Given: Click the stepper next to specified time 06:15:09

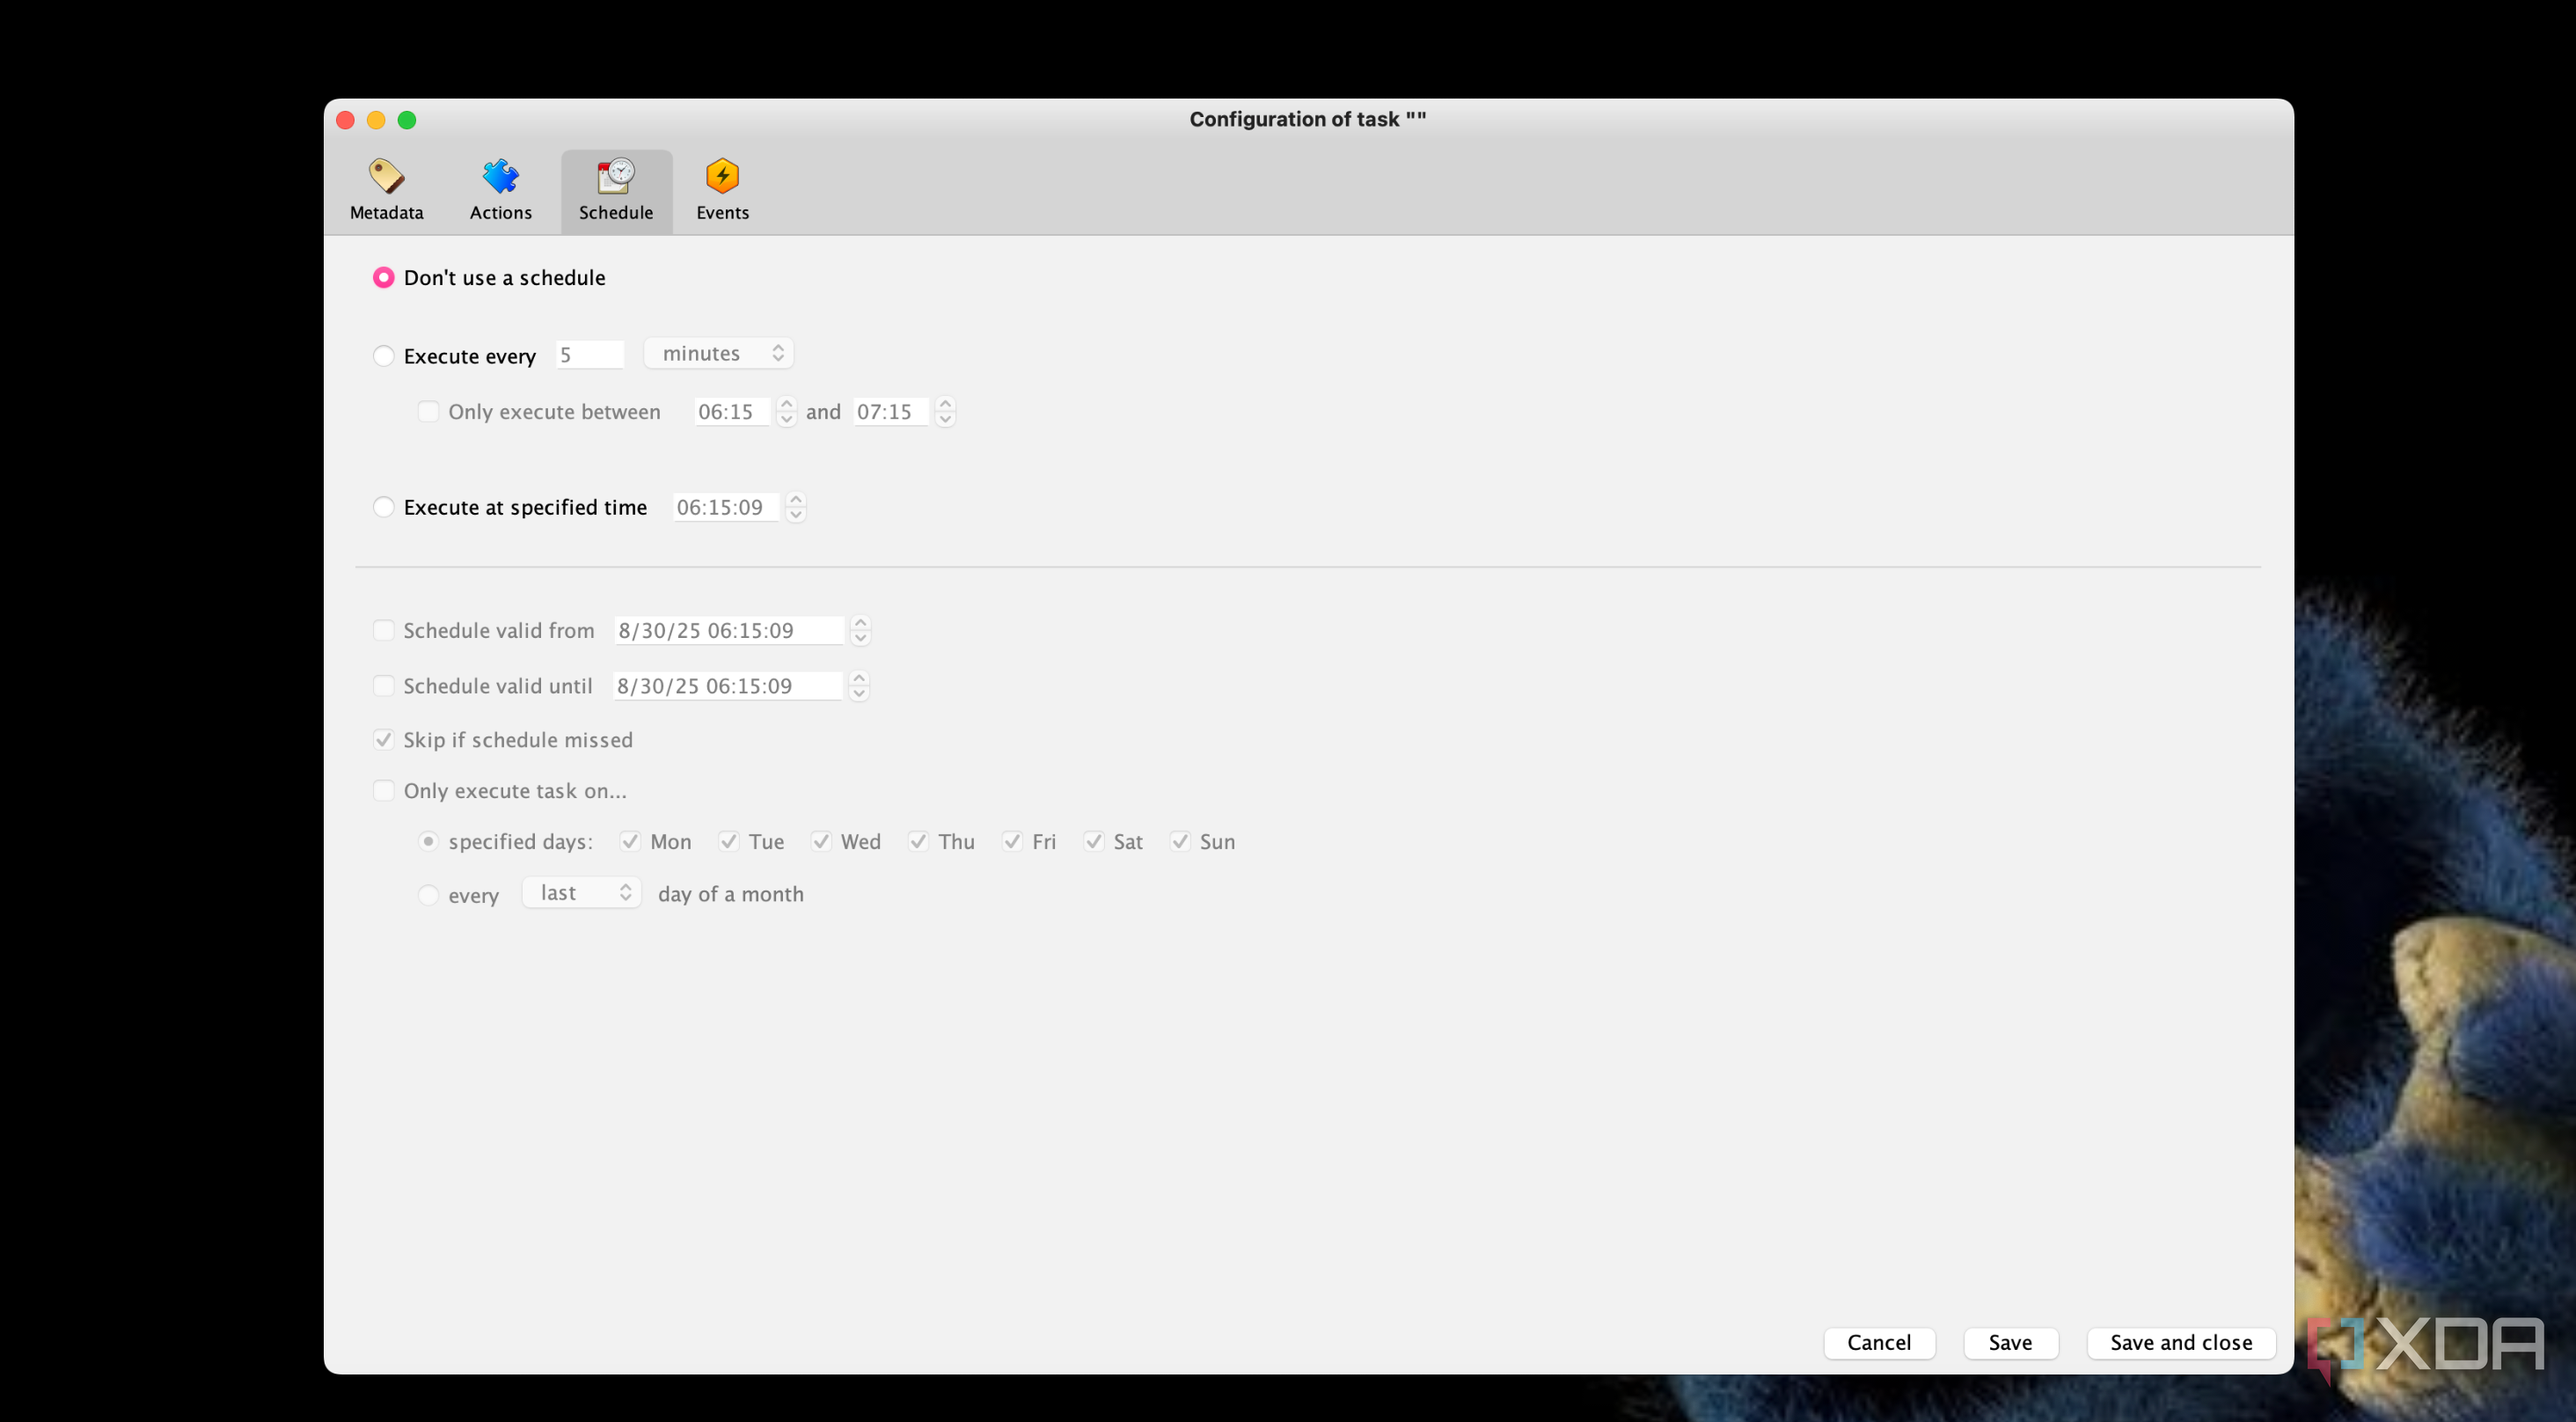Looking at the screenshot, I should pos(796,507).
